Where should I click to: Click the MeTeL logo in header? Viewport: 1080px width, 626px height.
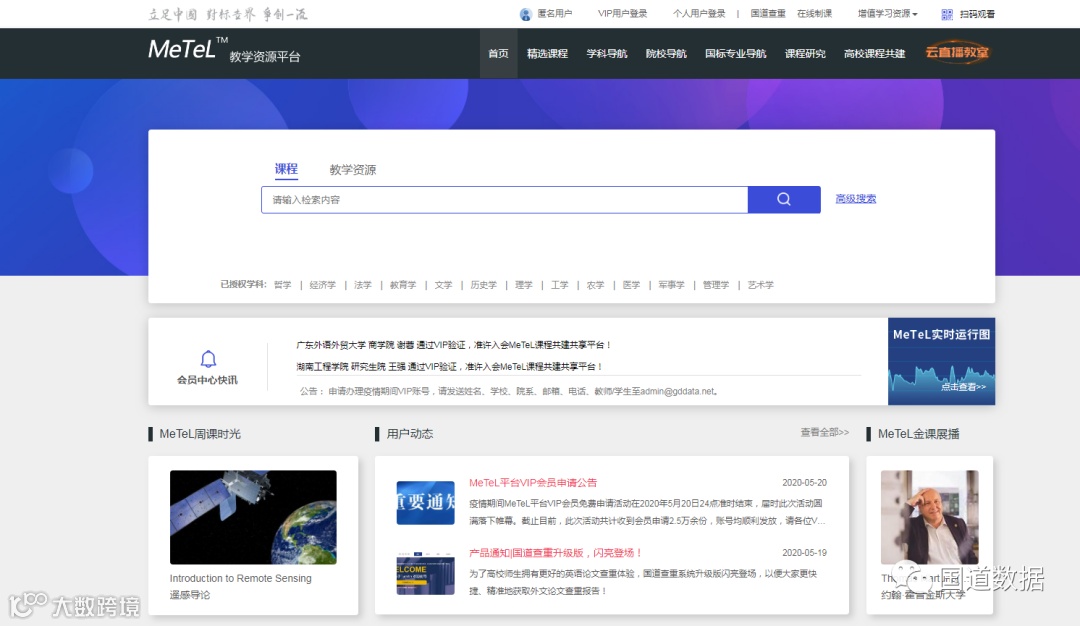pyautogui.click(x=188, y=49)
